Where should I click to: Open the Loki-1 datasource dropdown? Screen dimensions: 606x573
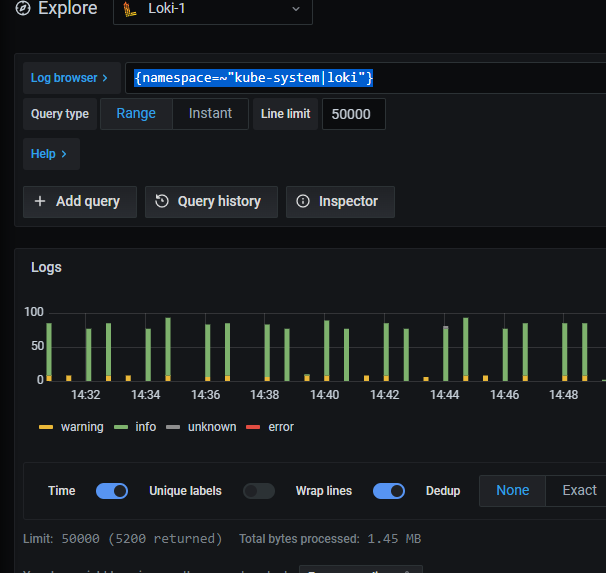[x=212, y=9]
